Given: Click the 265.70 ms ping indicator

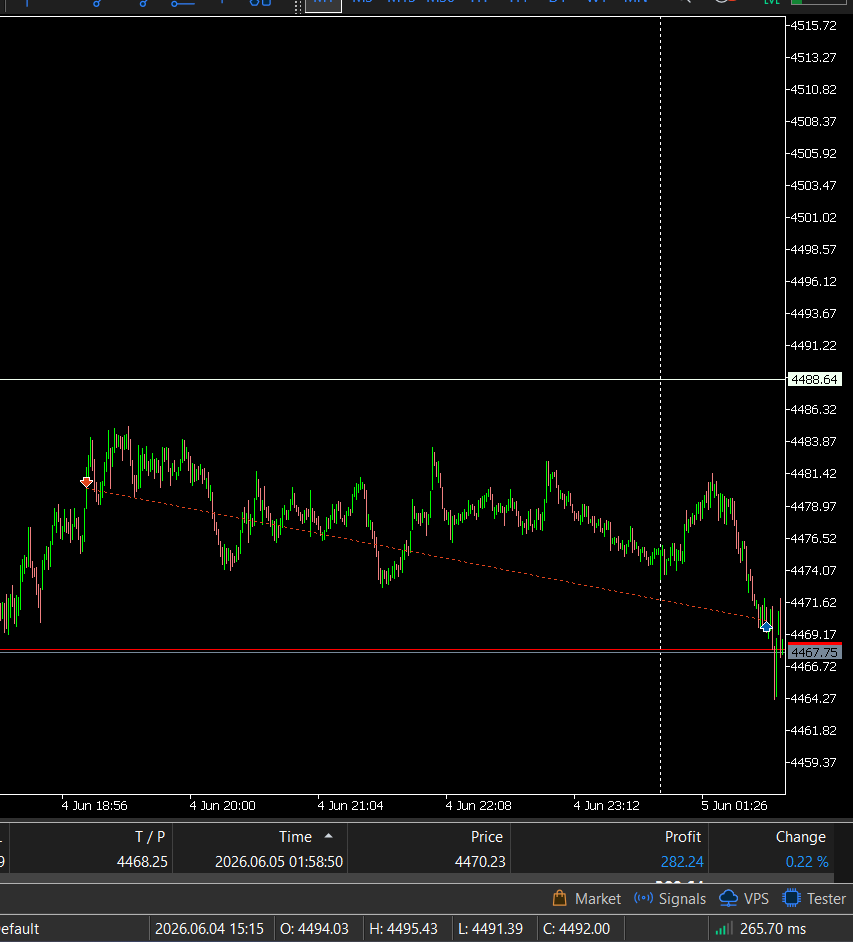Looking at the screenshot, I should pos(773,929).
